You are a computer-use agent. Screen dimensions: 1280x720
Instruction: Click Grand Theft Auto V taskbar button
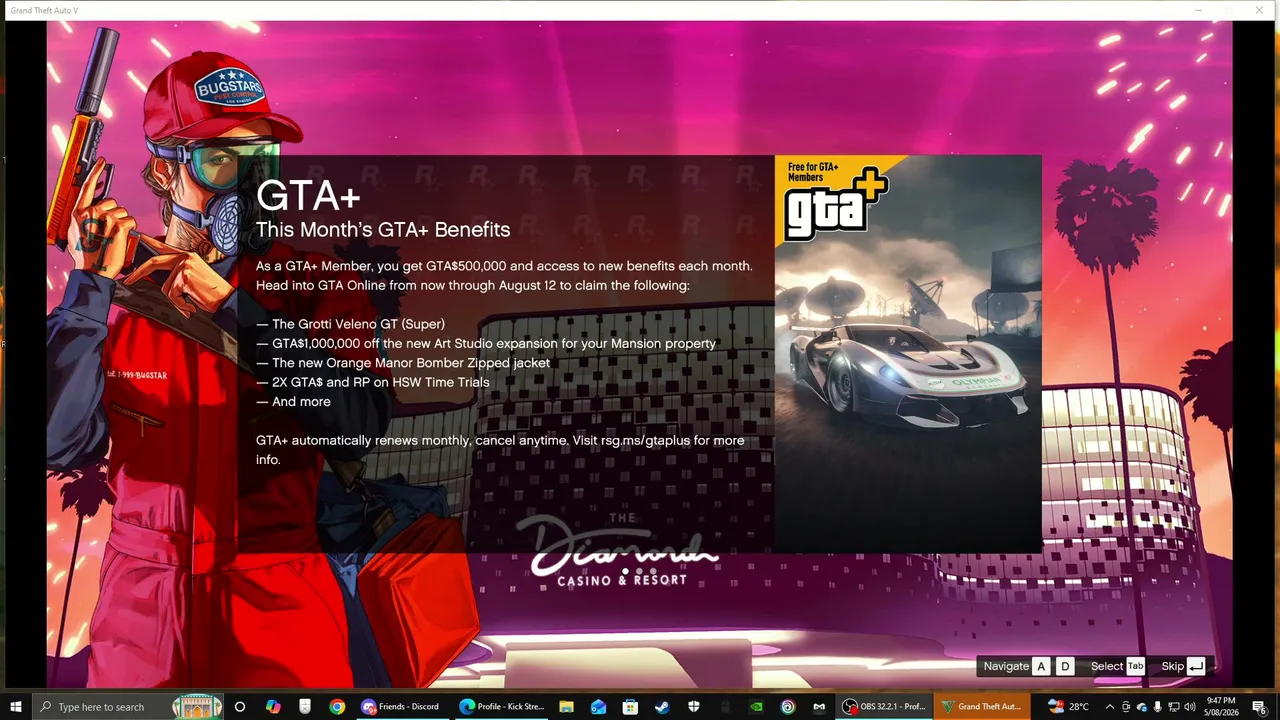coord(982,707)
